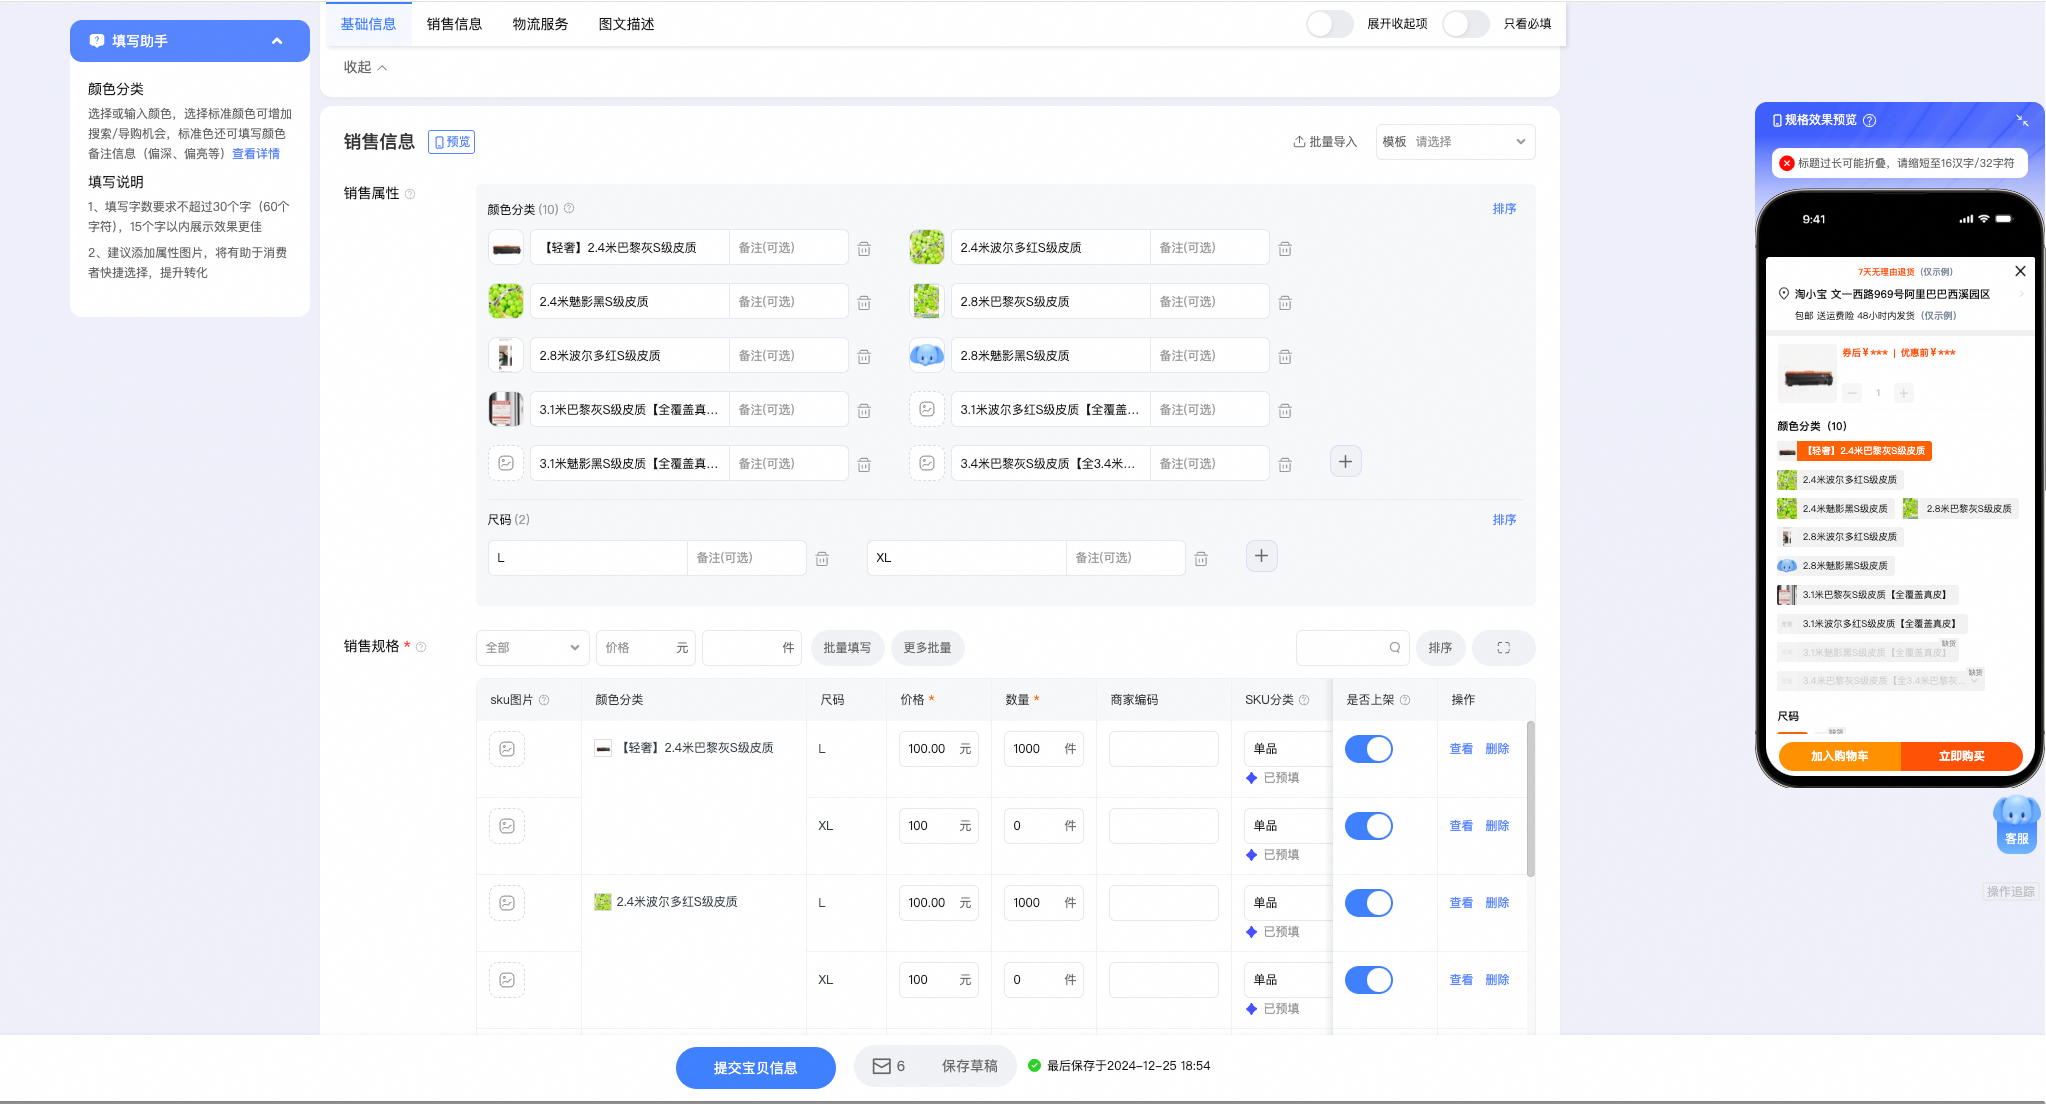Image resolution: width=2046 pixels, height=1104 pixels.
Task: Open the 查看详情 link
Action: 256,154
